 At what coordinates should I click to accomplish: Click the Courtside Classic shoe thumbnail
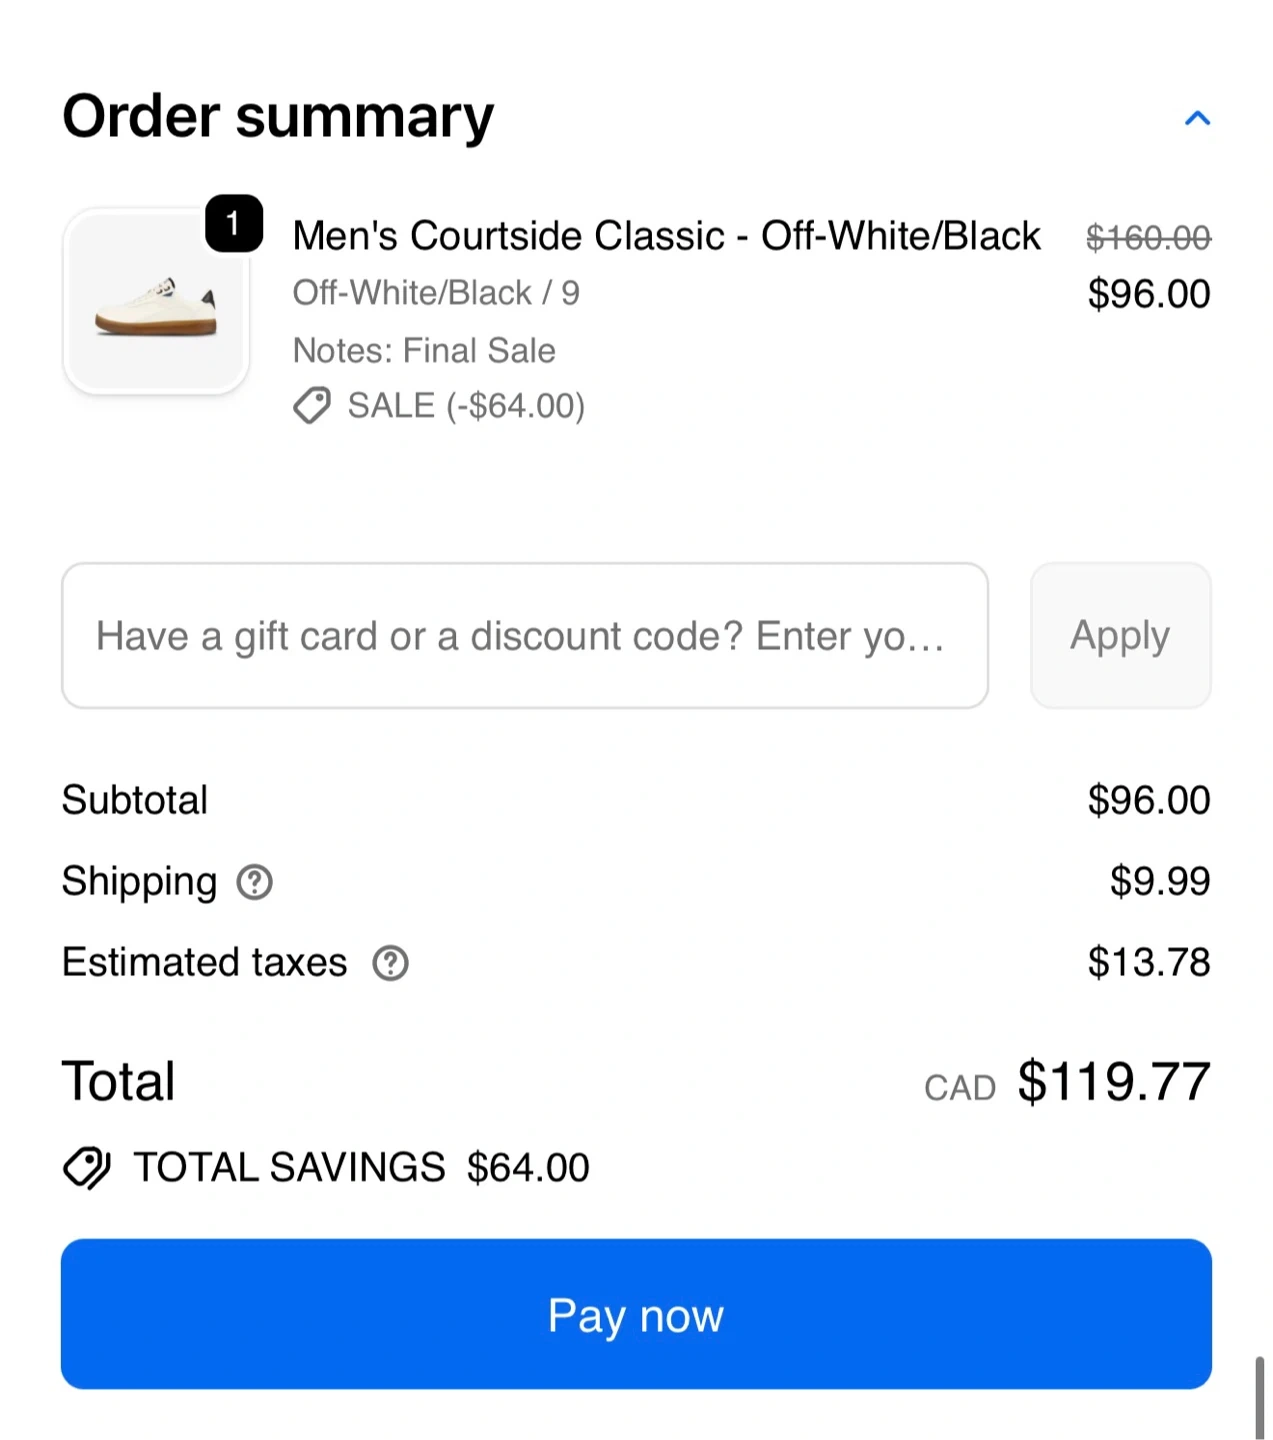pyautogui.click(x=156, y=302)
